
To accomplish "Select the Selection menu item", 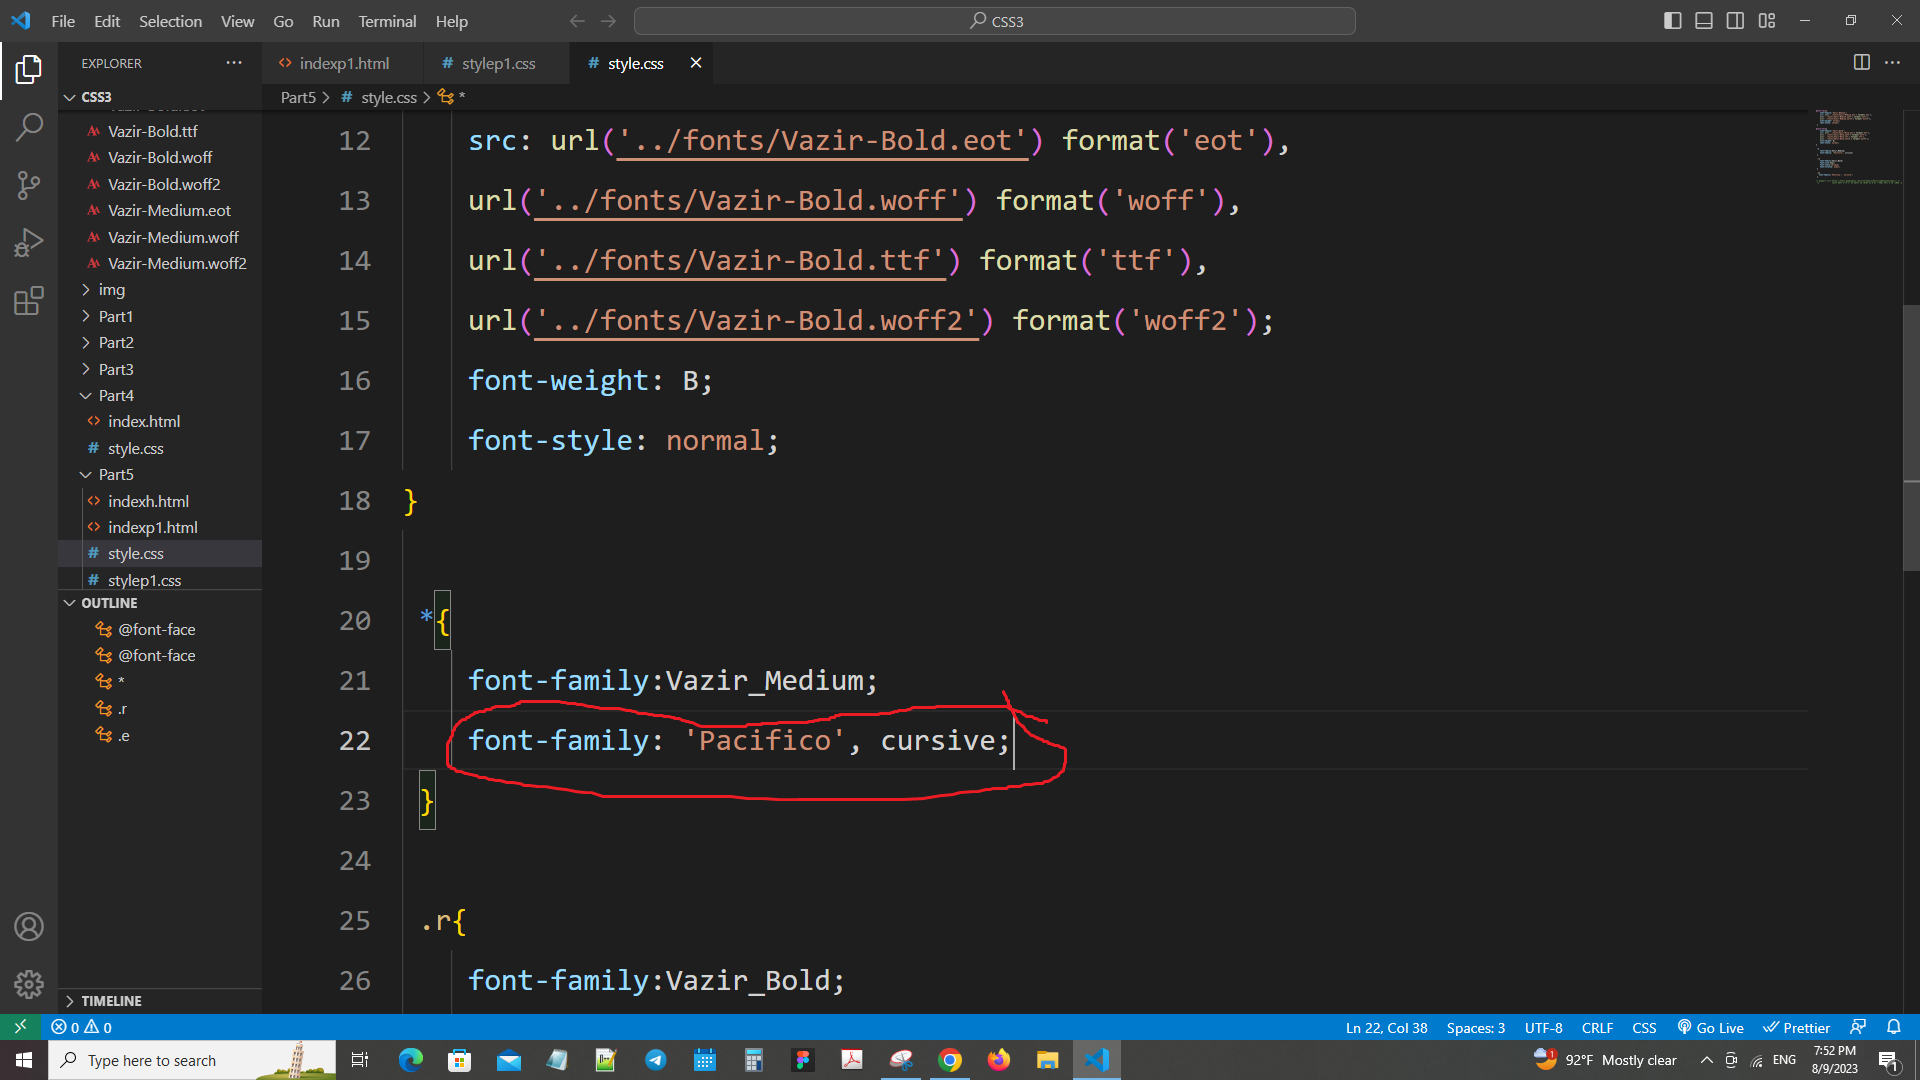I will pyautogui.click(x=170, y=21).
